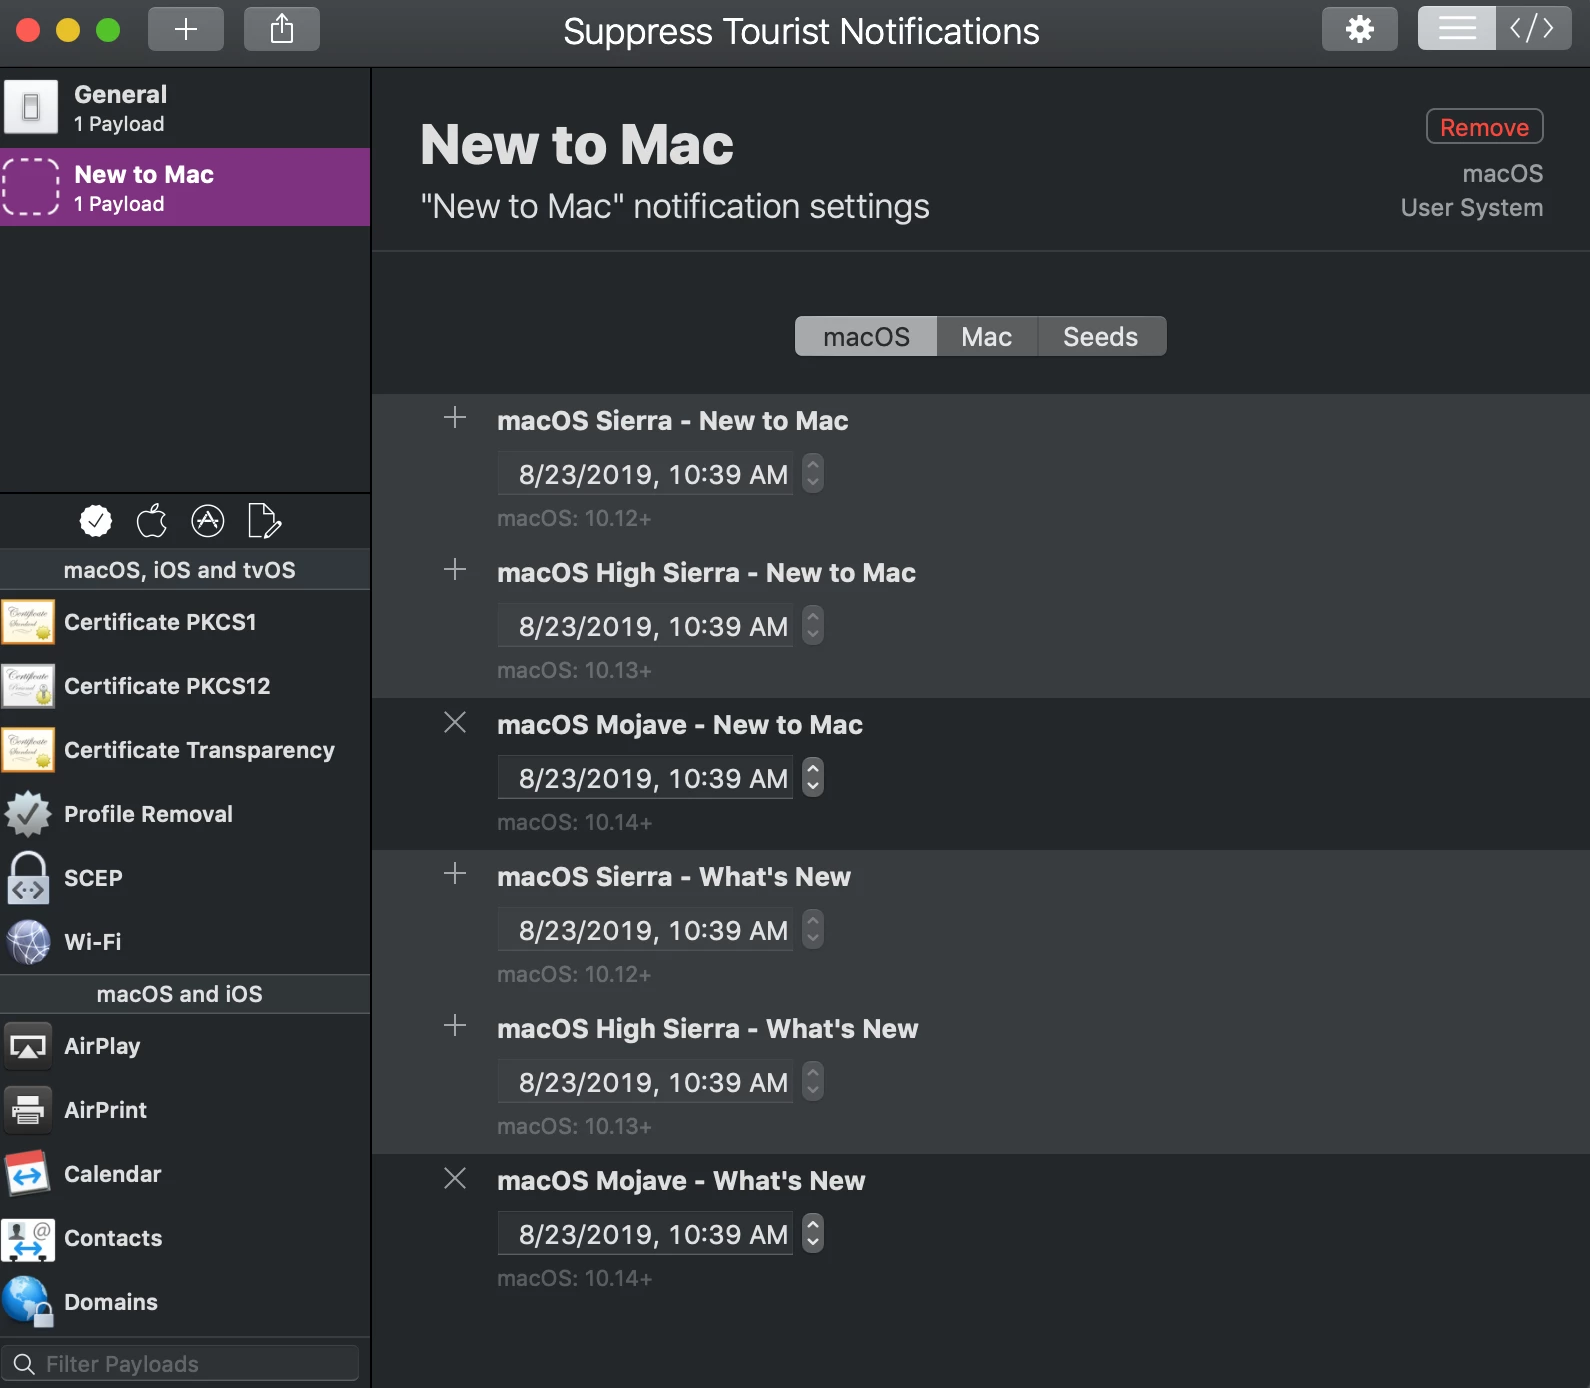Screen dimensions: 1590x1388
Task: Select Profile Removal payload label
Action: click(x=148, y=814)
